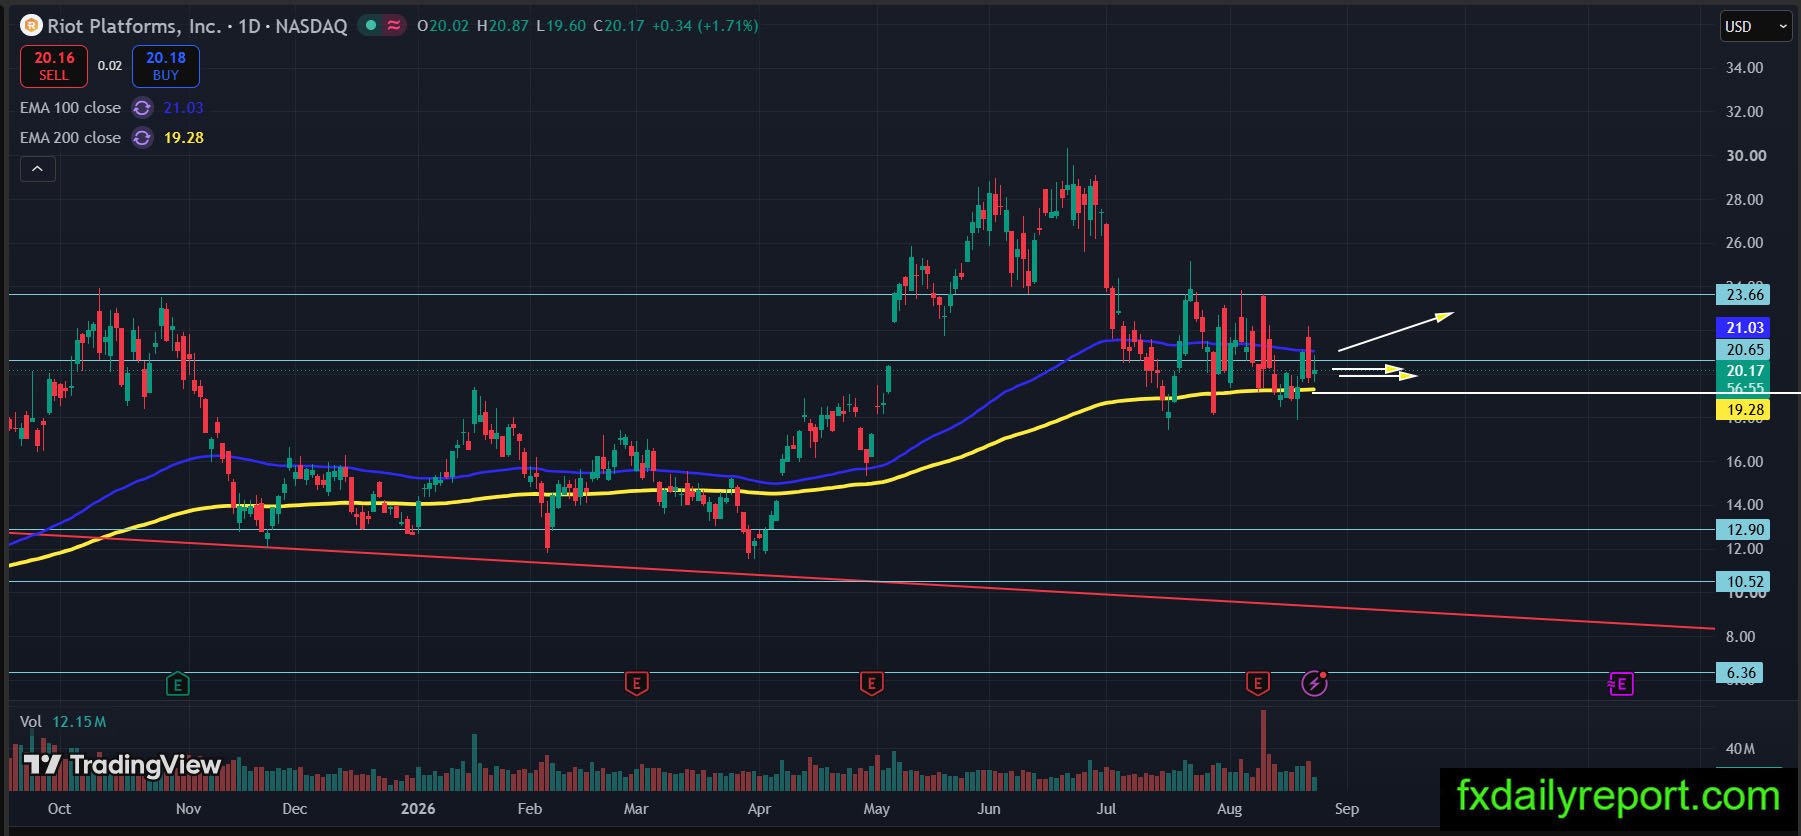Click the Feb label on time axis

529,809
